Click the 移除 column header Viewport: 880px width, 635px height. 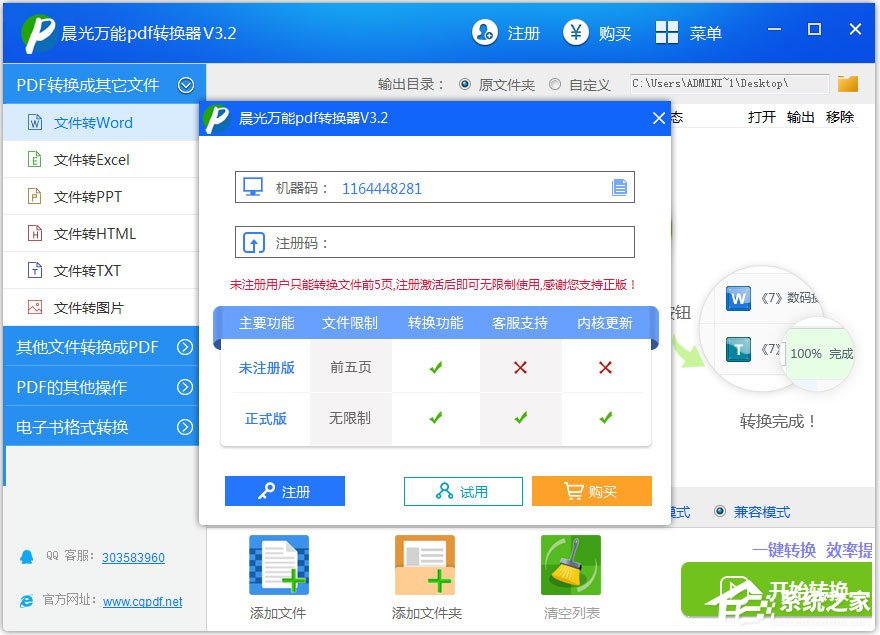click(x=840, y=117)
